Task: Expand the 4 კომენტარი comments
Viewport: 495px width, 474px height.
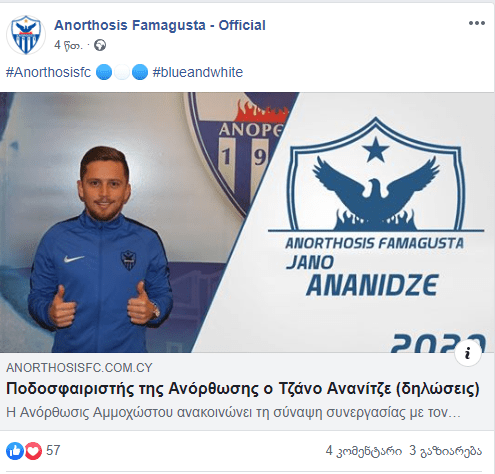Action: pyautogui.click(x=364, y=451)
